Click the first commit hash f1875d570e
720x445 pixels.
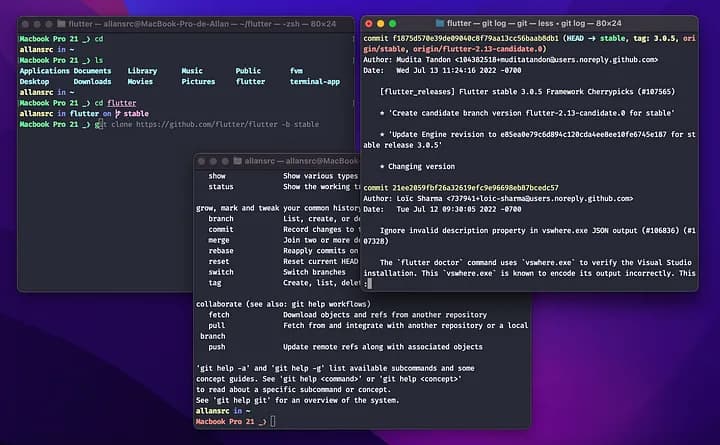pyautogui.click(x=476, y=38)
